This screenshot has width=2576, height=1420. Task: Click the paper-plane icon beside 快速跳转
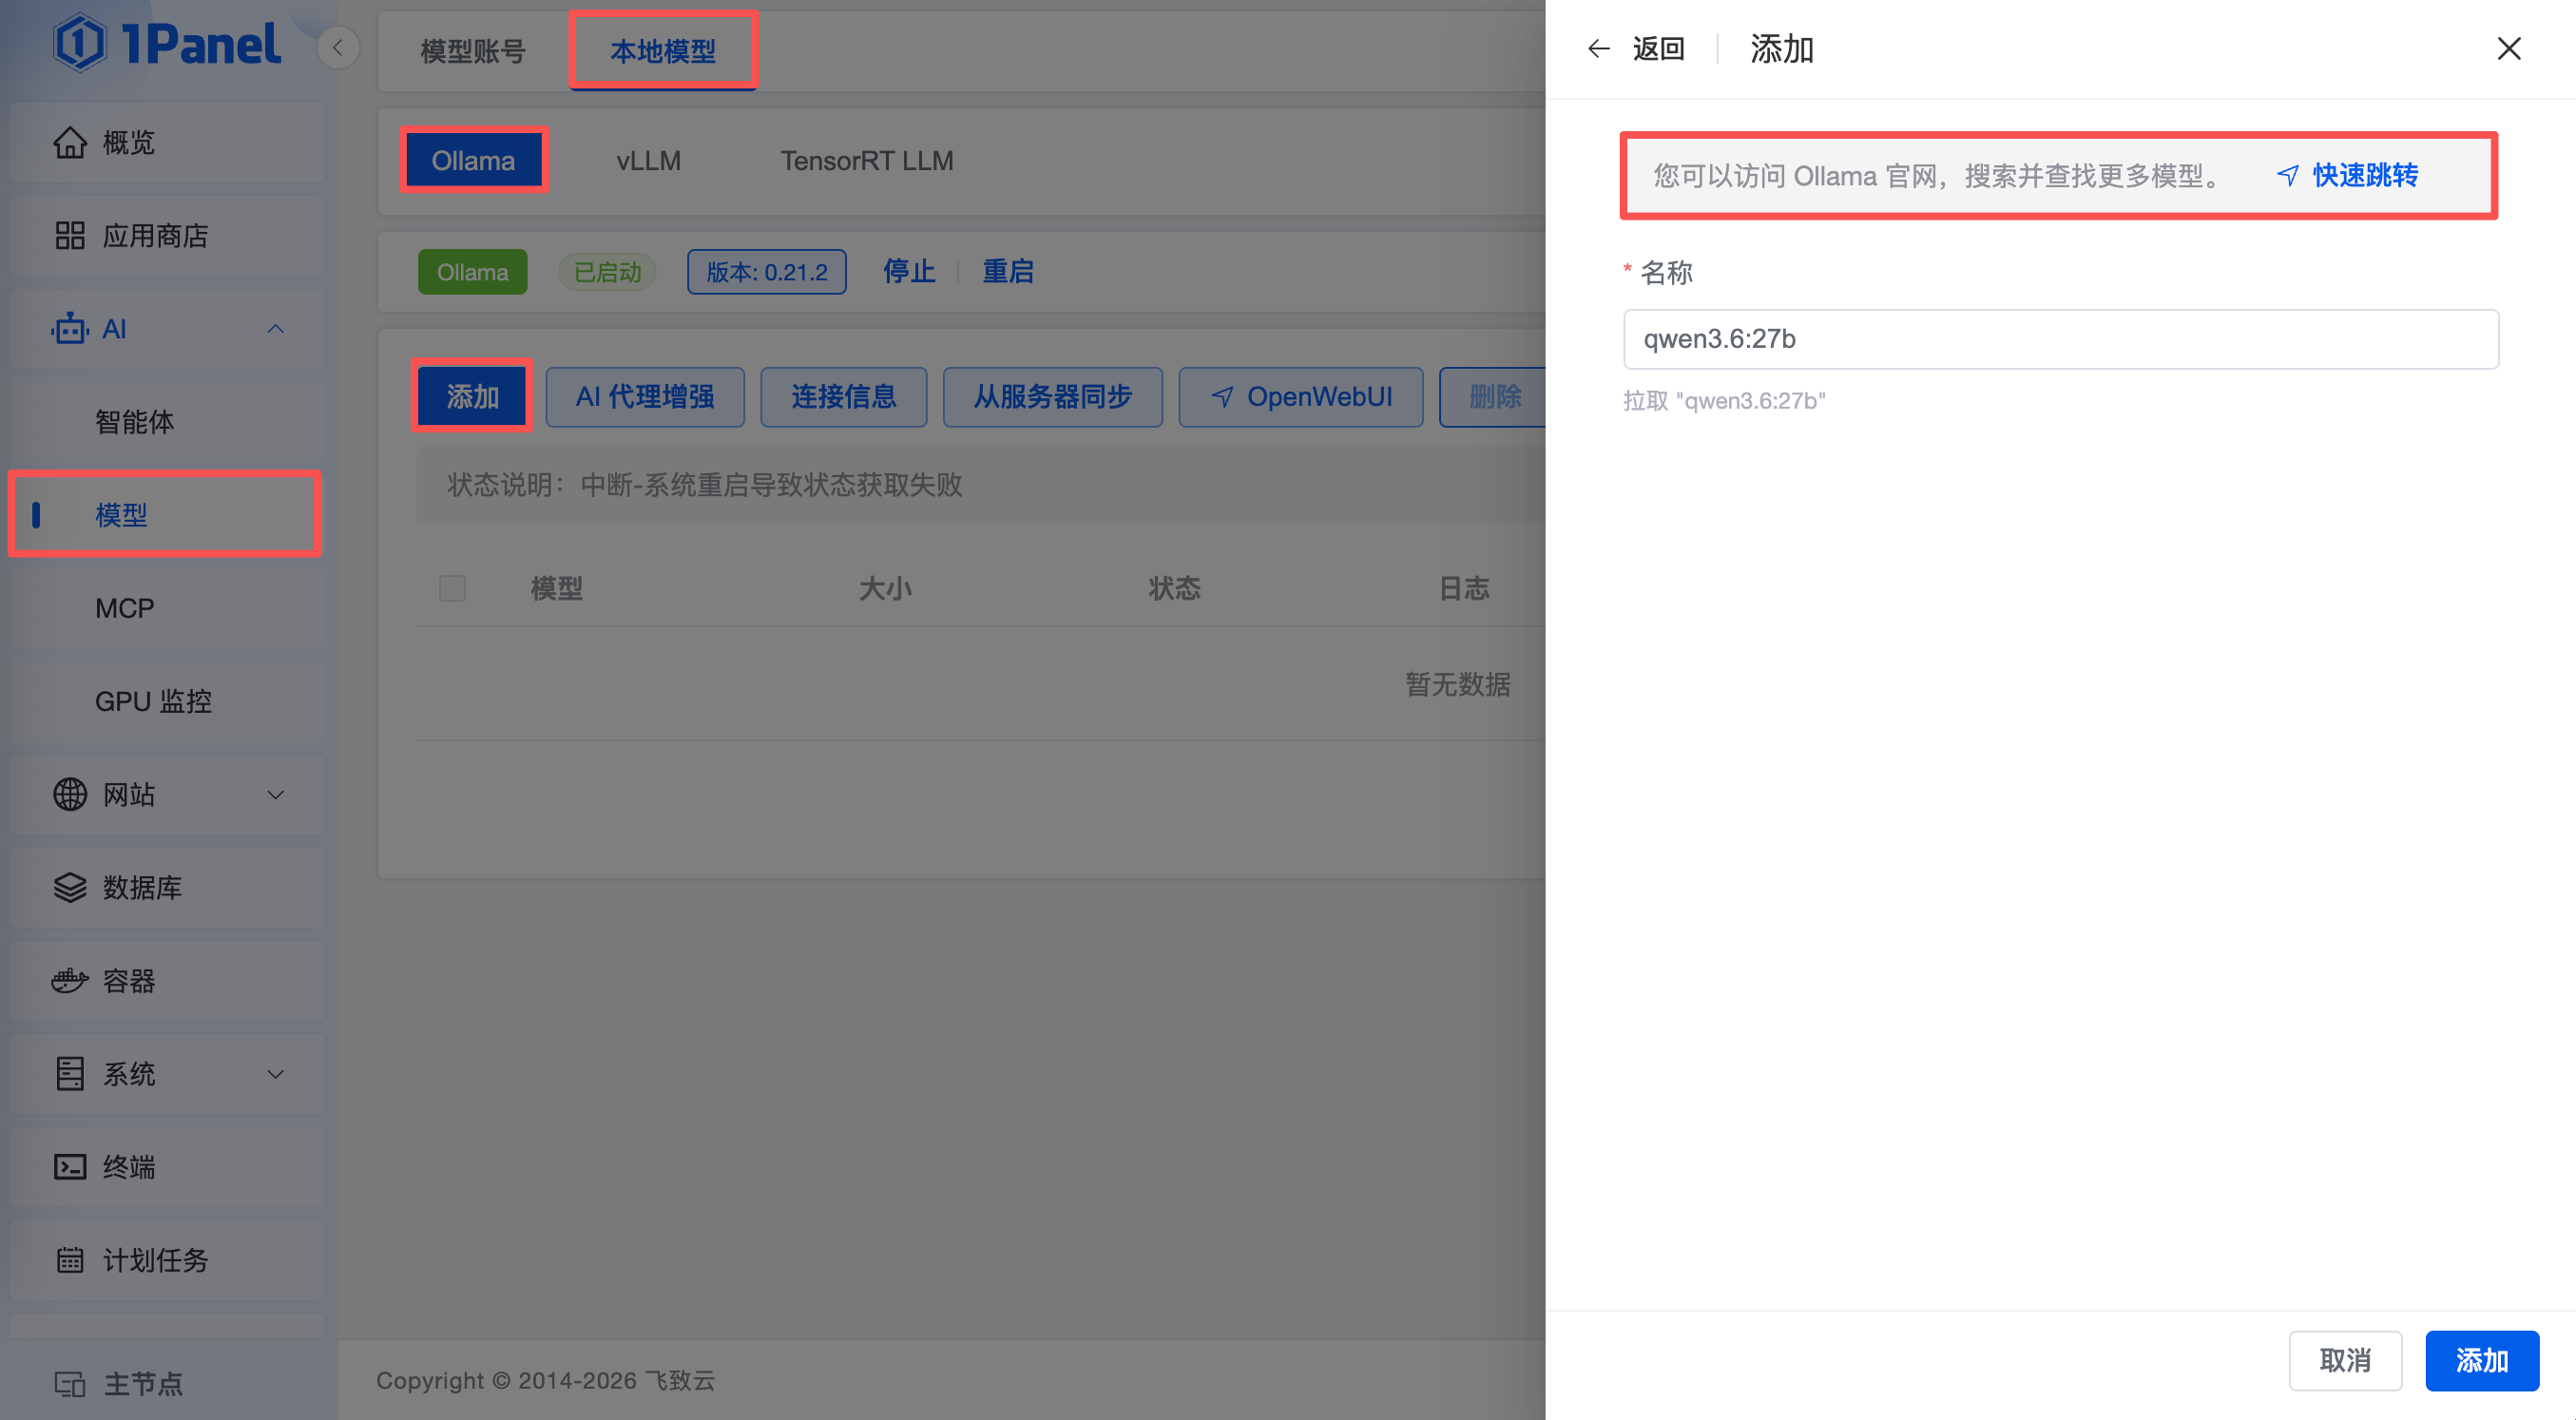point(2287,175)
